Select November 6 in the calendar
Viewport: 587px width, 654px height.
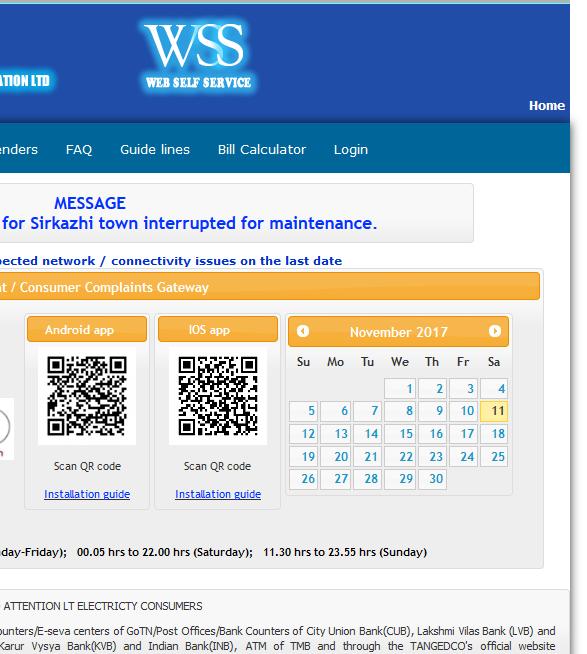(336, 411)
